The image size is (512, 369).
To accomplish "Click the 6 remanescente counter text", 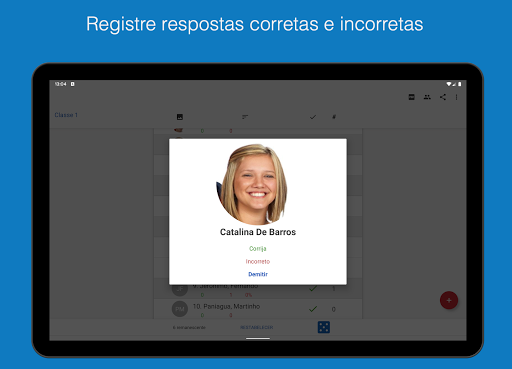I will click(189, 328).
